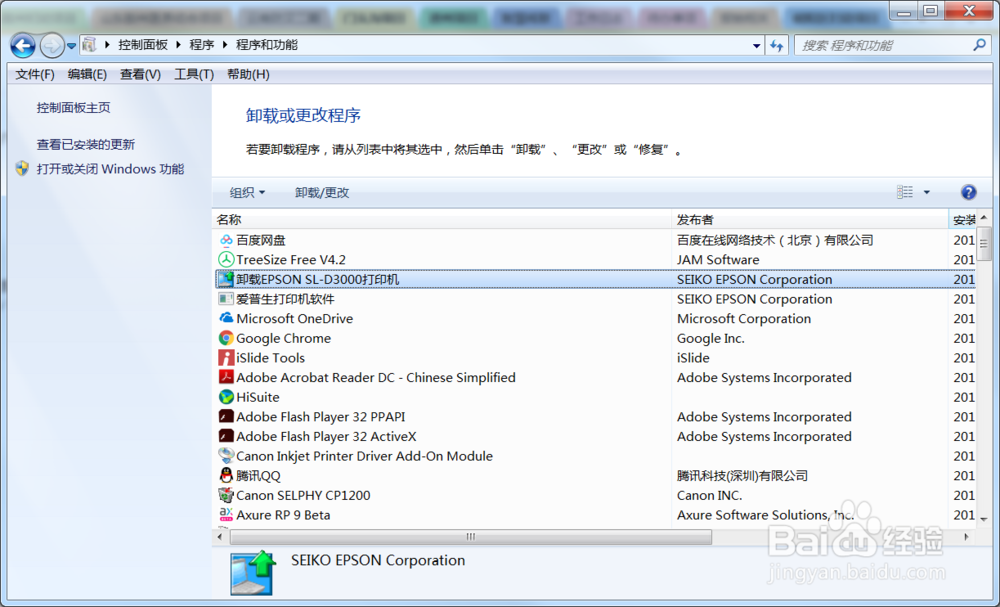The width and height of the screenshot is (1000, 607).
Task: Open the 帮助(H) menu
Action: tap(248, 75)
